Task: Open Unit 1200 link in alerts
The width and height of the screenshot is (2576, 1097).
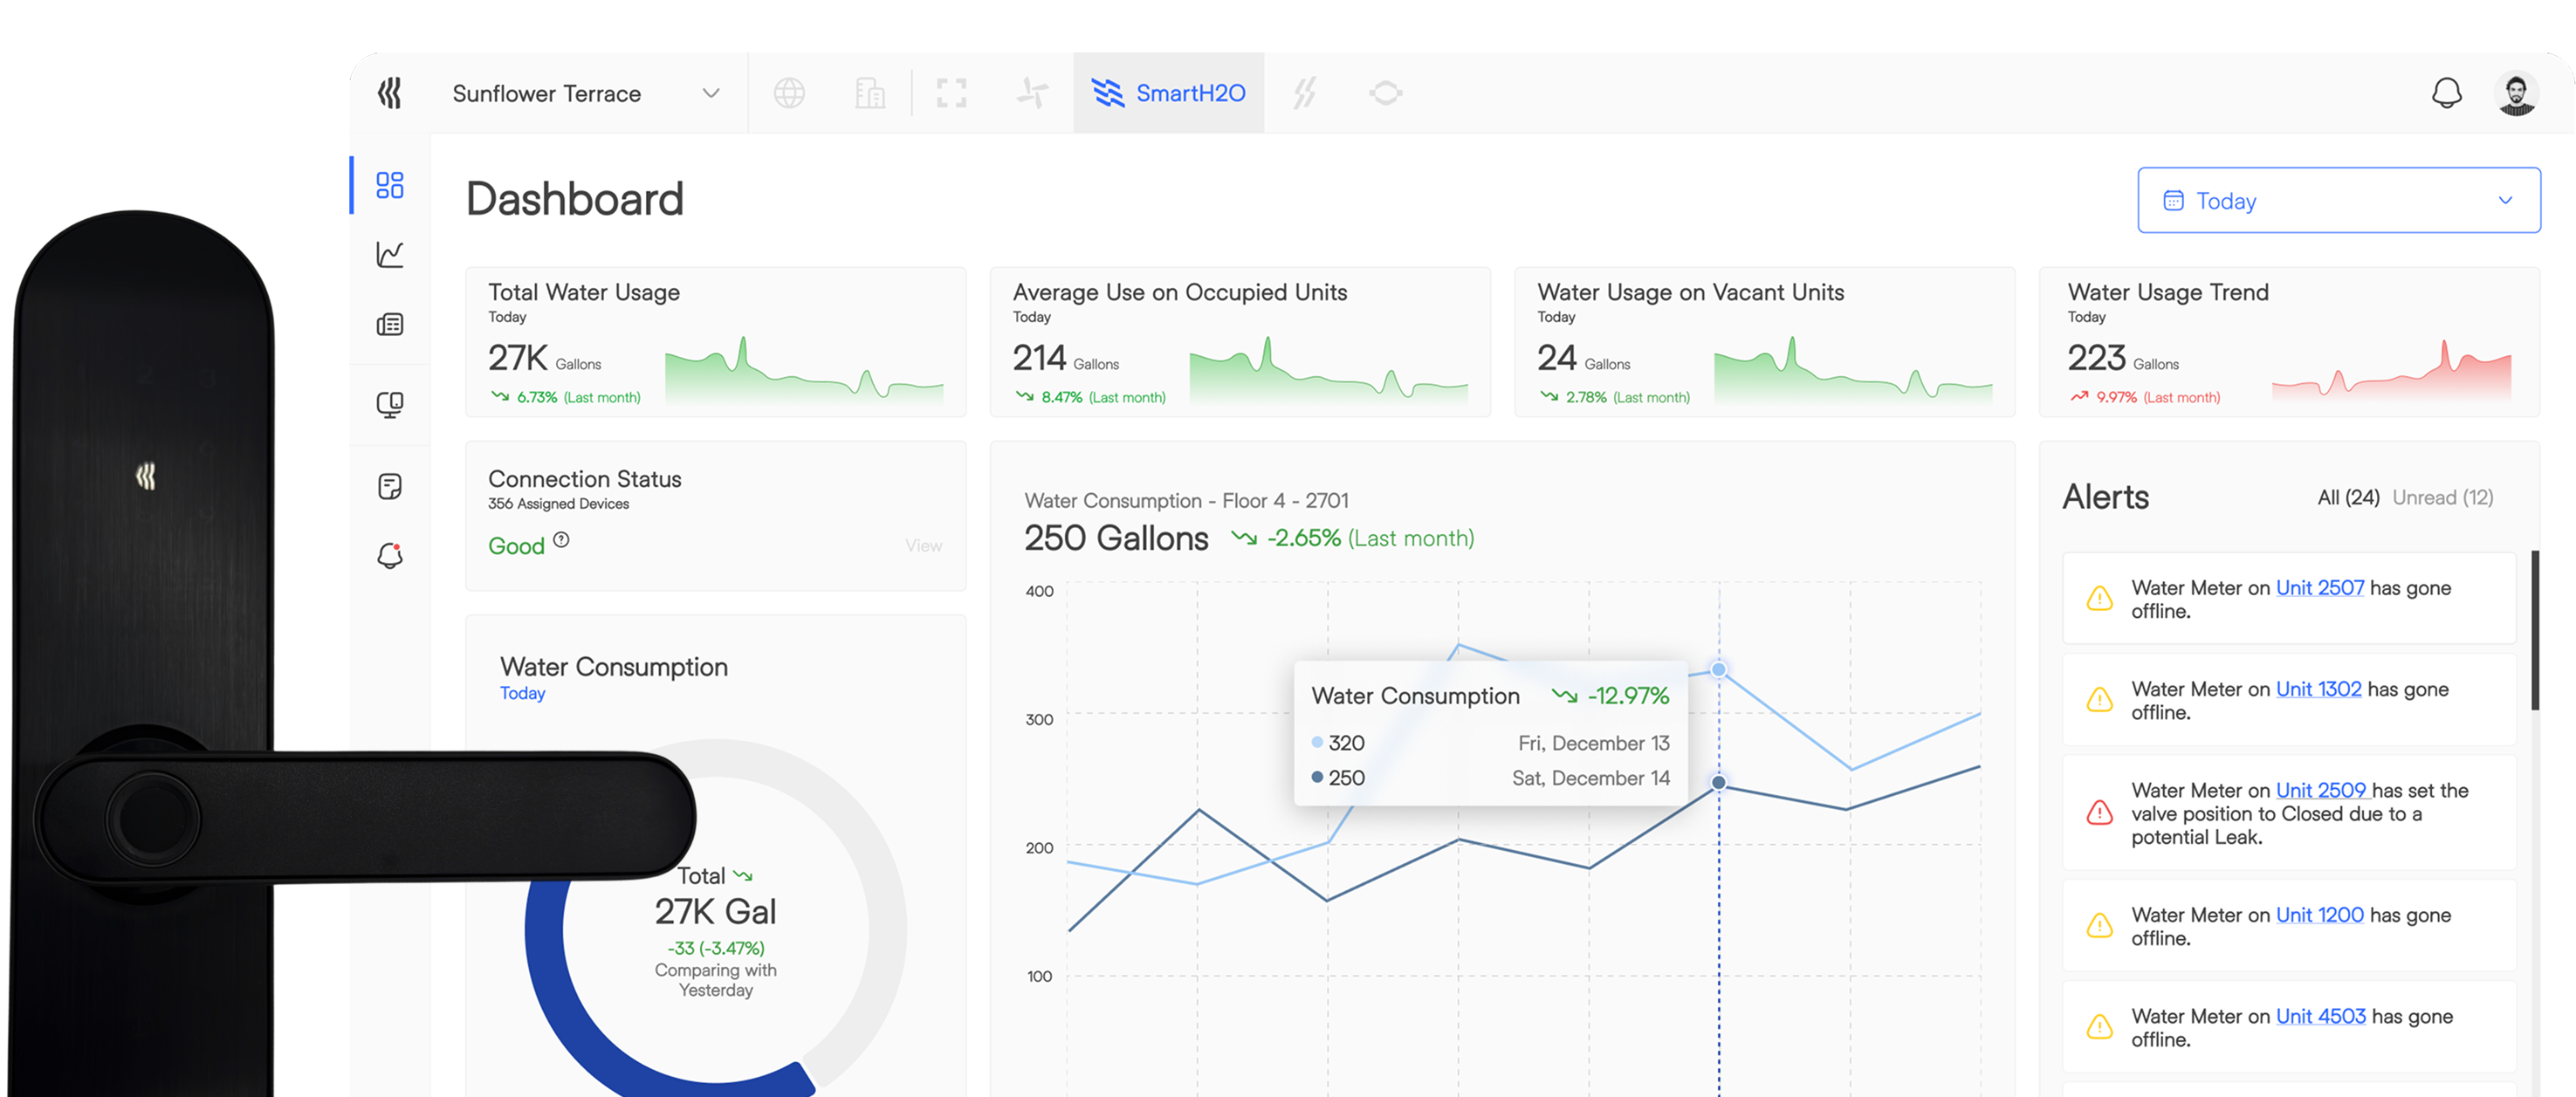Action: (x=2319, y=915)
